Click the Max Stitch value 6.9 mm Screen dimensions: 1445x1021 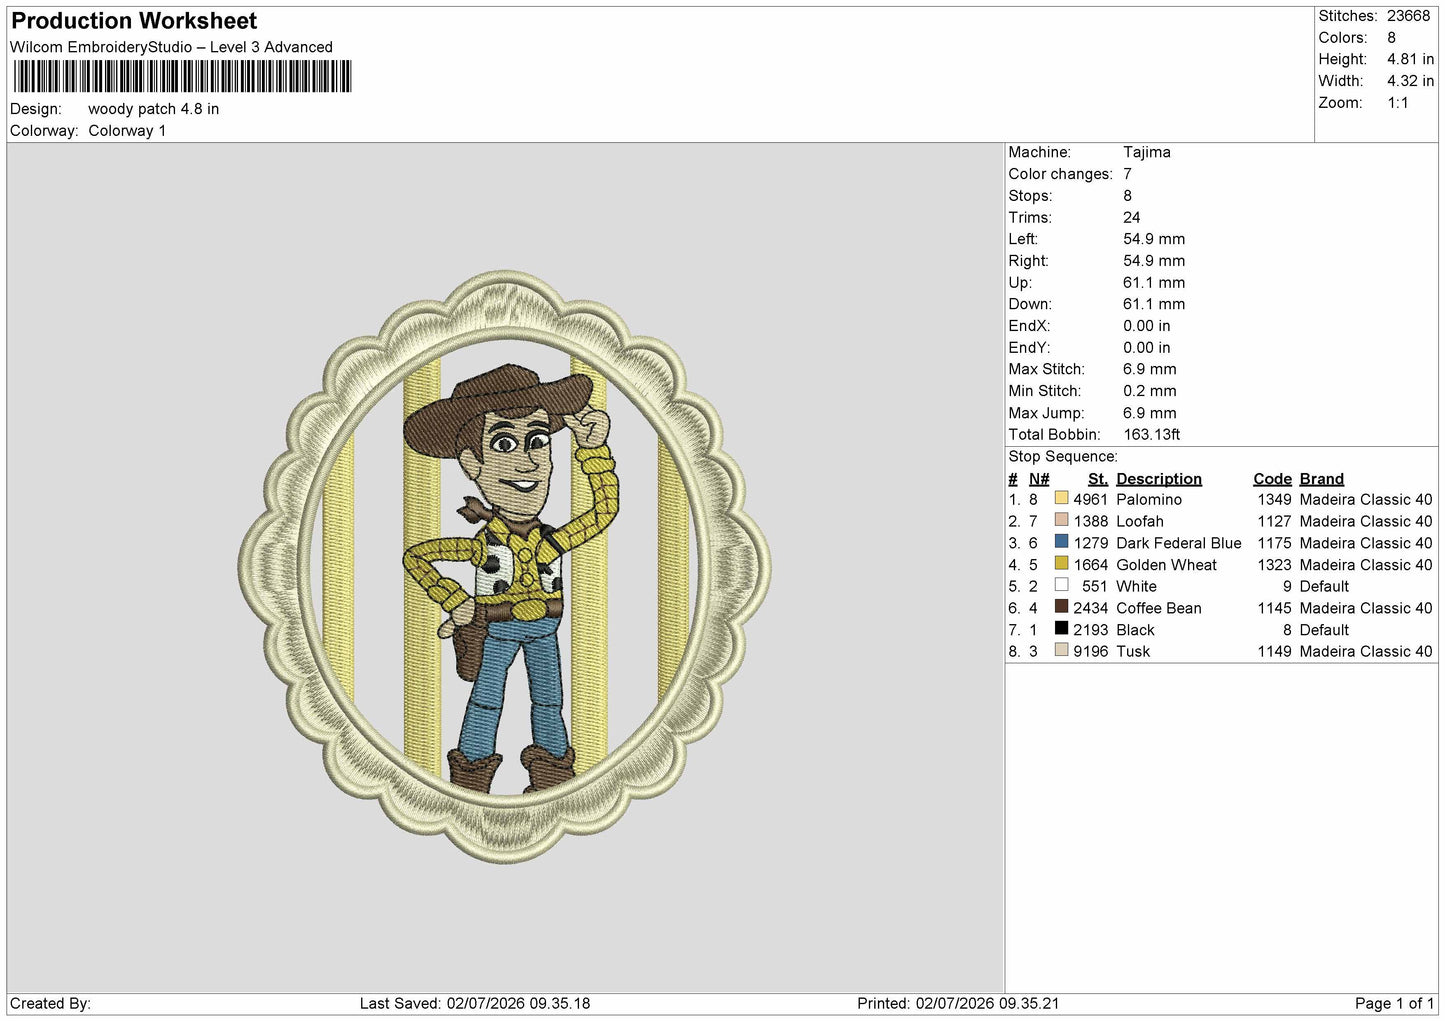[x=1149, y=369]
